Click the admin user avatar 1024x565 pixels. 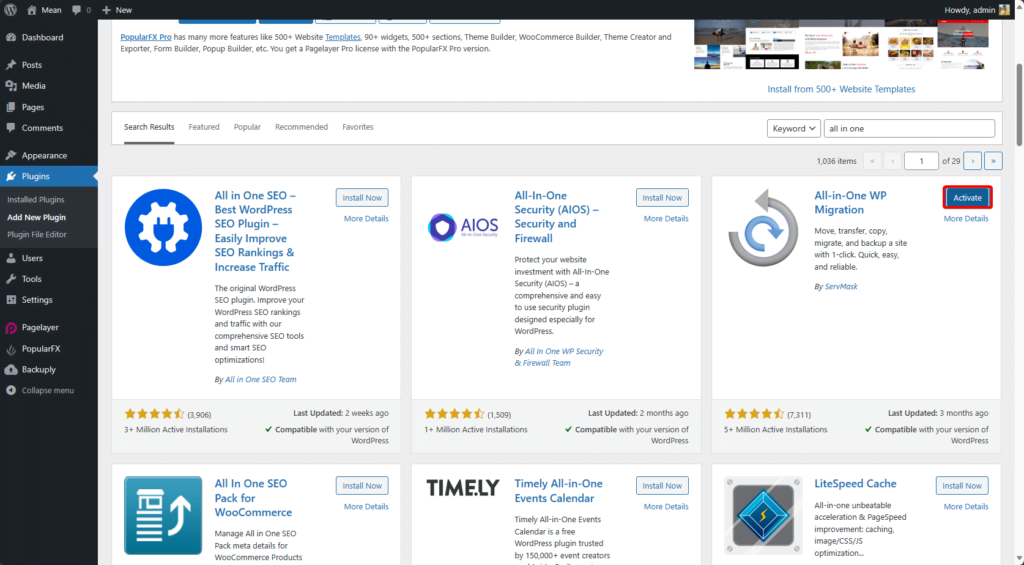[1003, 9]
